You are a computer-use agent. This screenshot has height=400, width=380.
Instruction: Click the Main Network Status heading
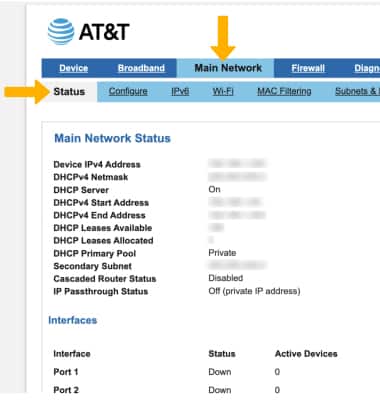coord(112,138)
